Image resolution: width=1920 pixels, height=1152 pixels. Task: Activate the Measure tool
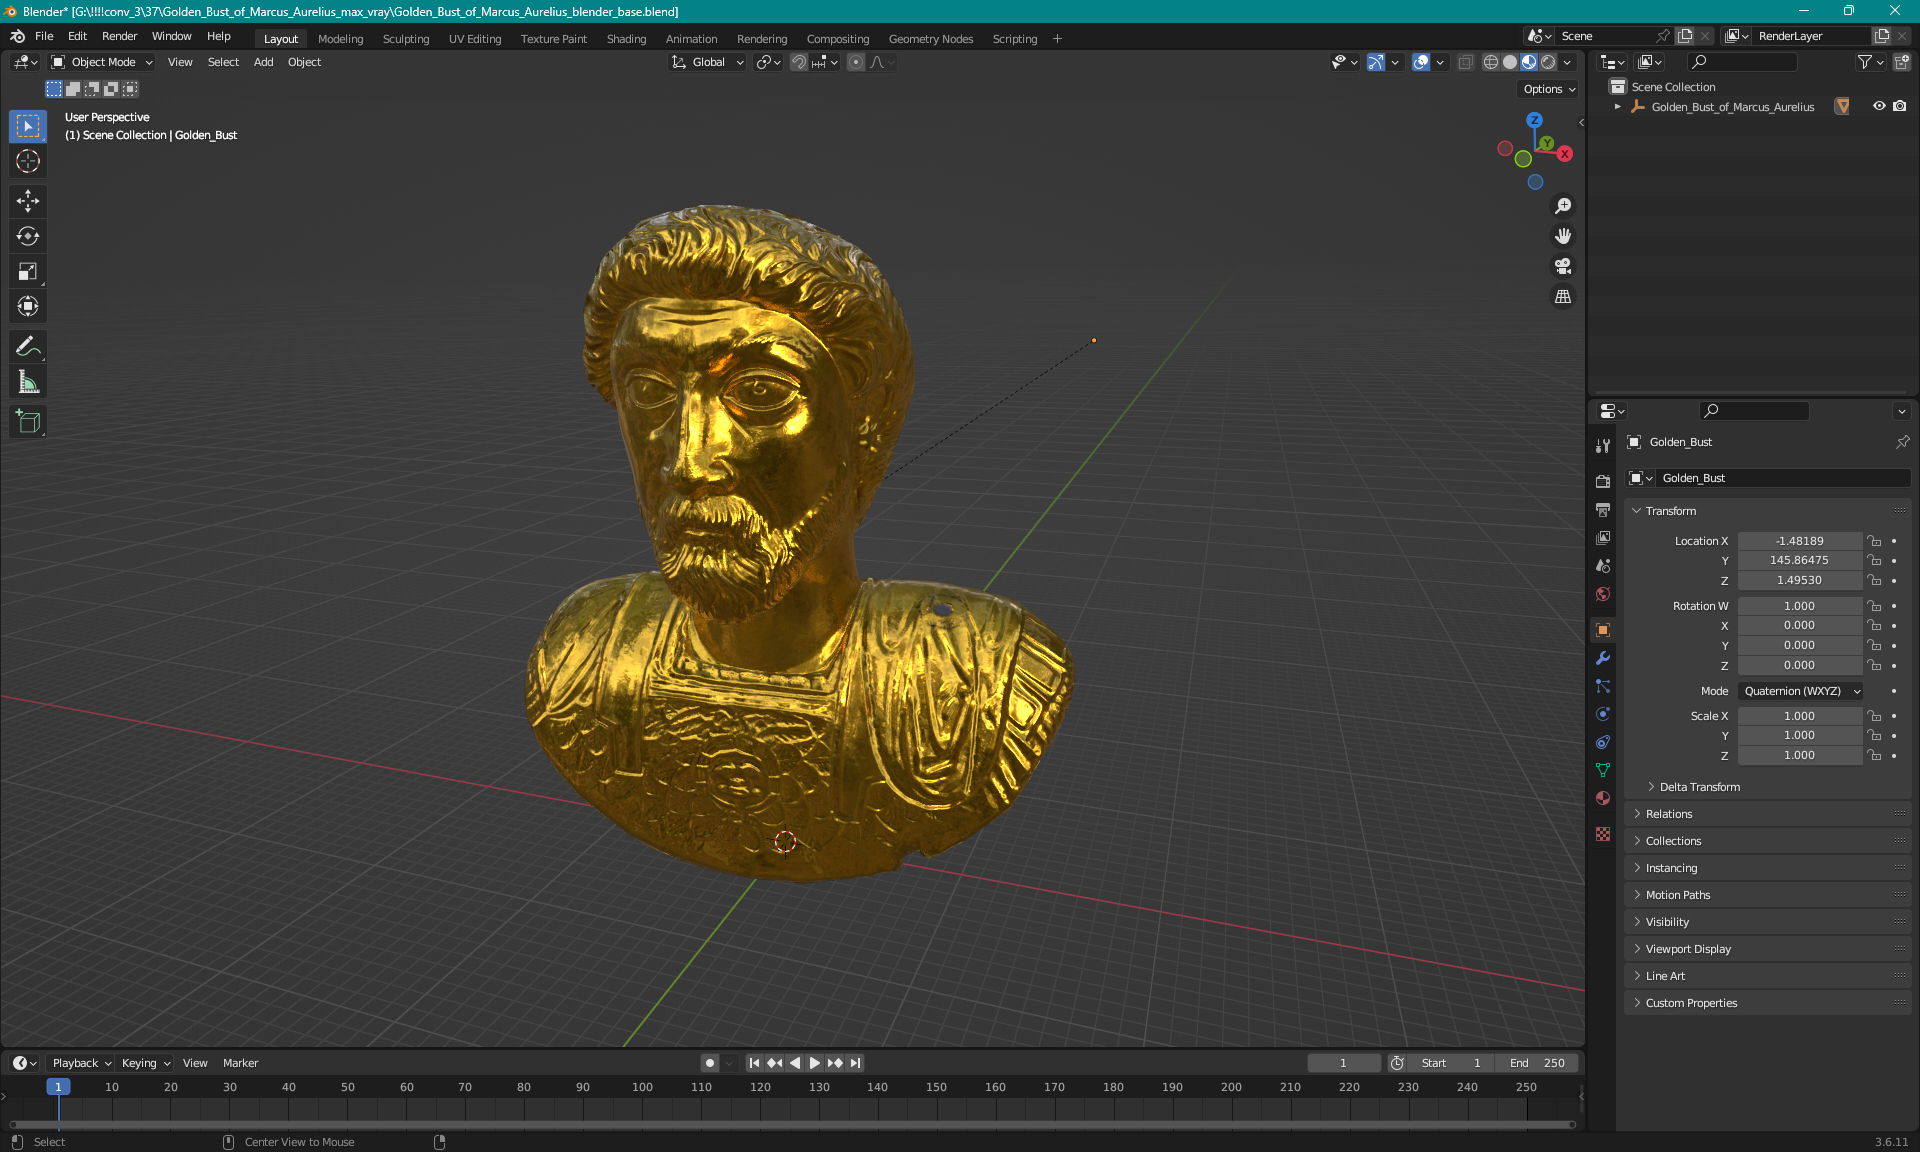click(x=28, y=382)
